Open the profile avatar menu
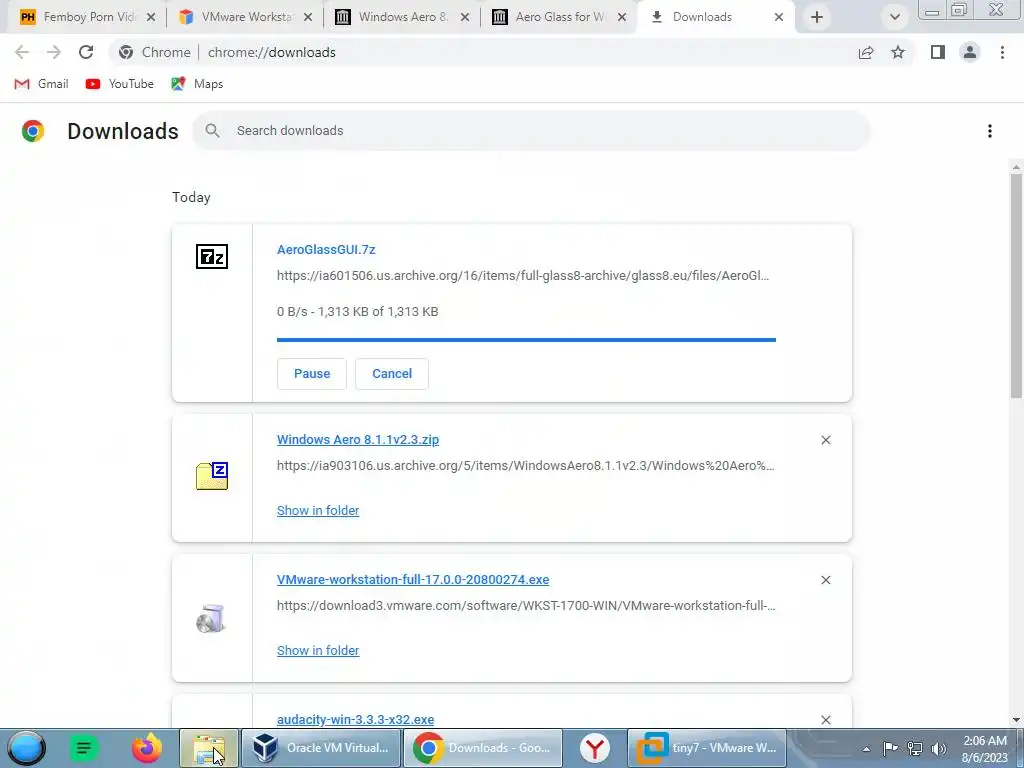 pyautogui.click(x=970, y=52)
